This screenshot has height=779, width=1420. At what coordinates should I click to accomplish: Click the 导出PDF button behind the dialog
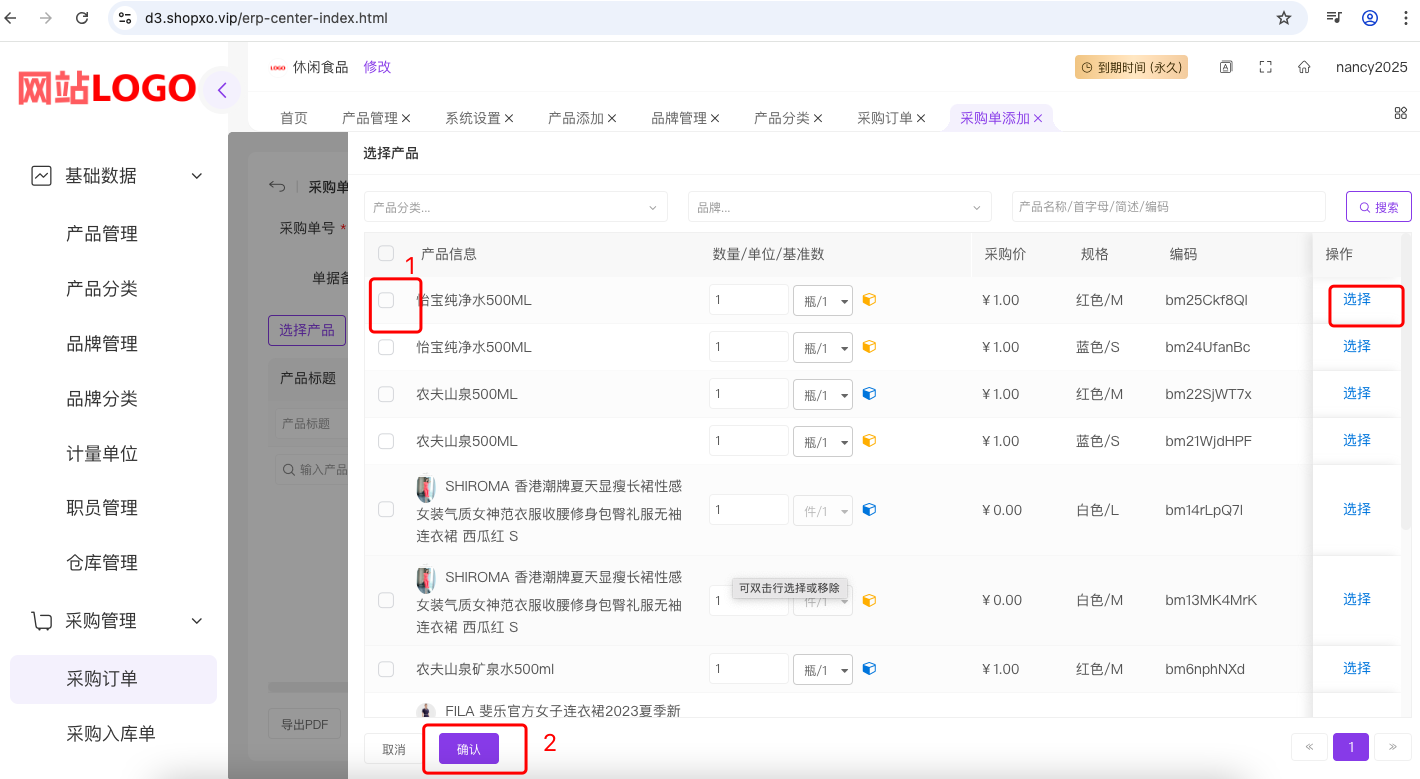[x=305, y=725]
